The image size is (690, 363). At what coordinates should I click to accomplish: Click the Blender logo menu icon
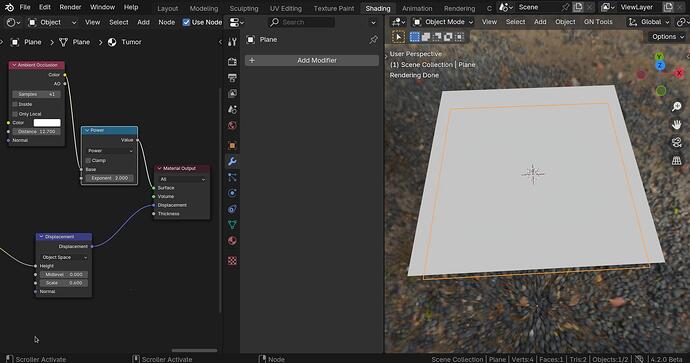pos(9,7)
